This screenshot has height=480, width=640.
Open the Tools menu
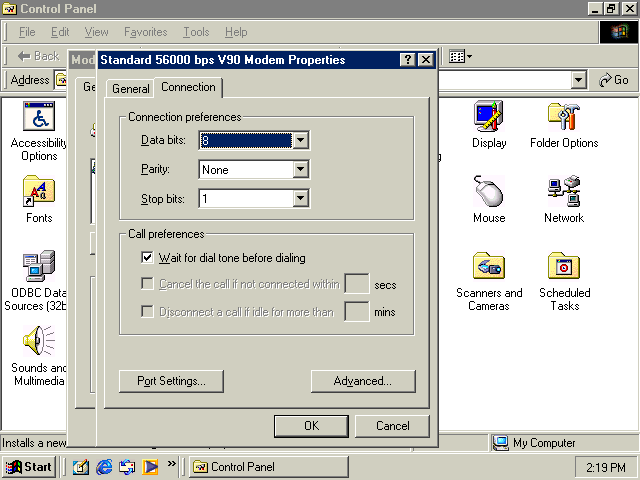(x=196, y=32)
